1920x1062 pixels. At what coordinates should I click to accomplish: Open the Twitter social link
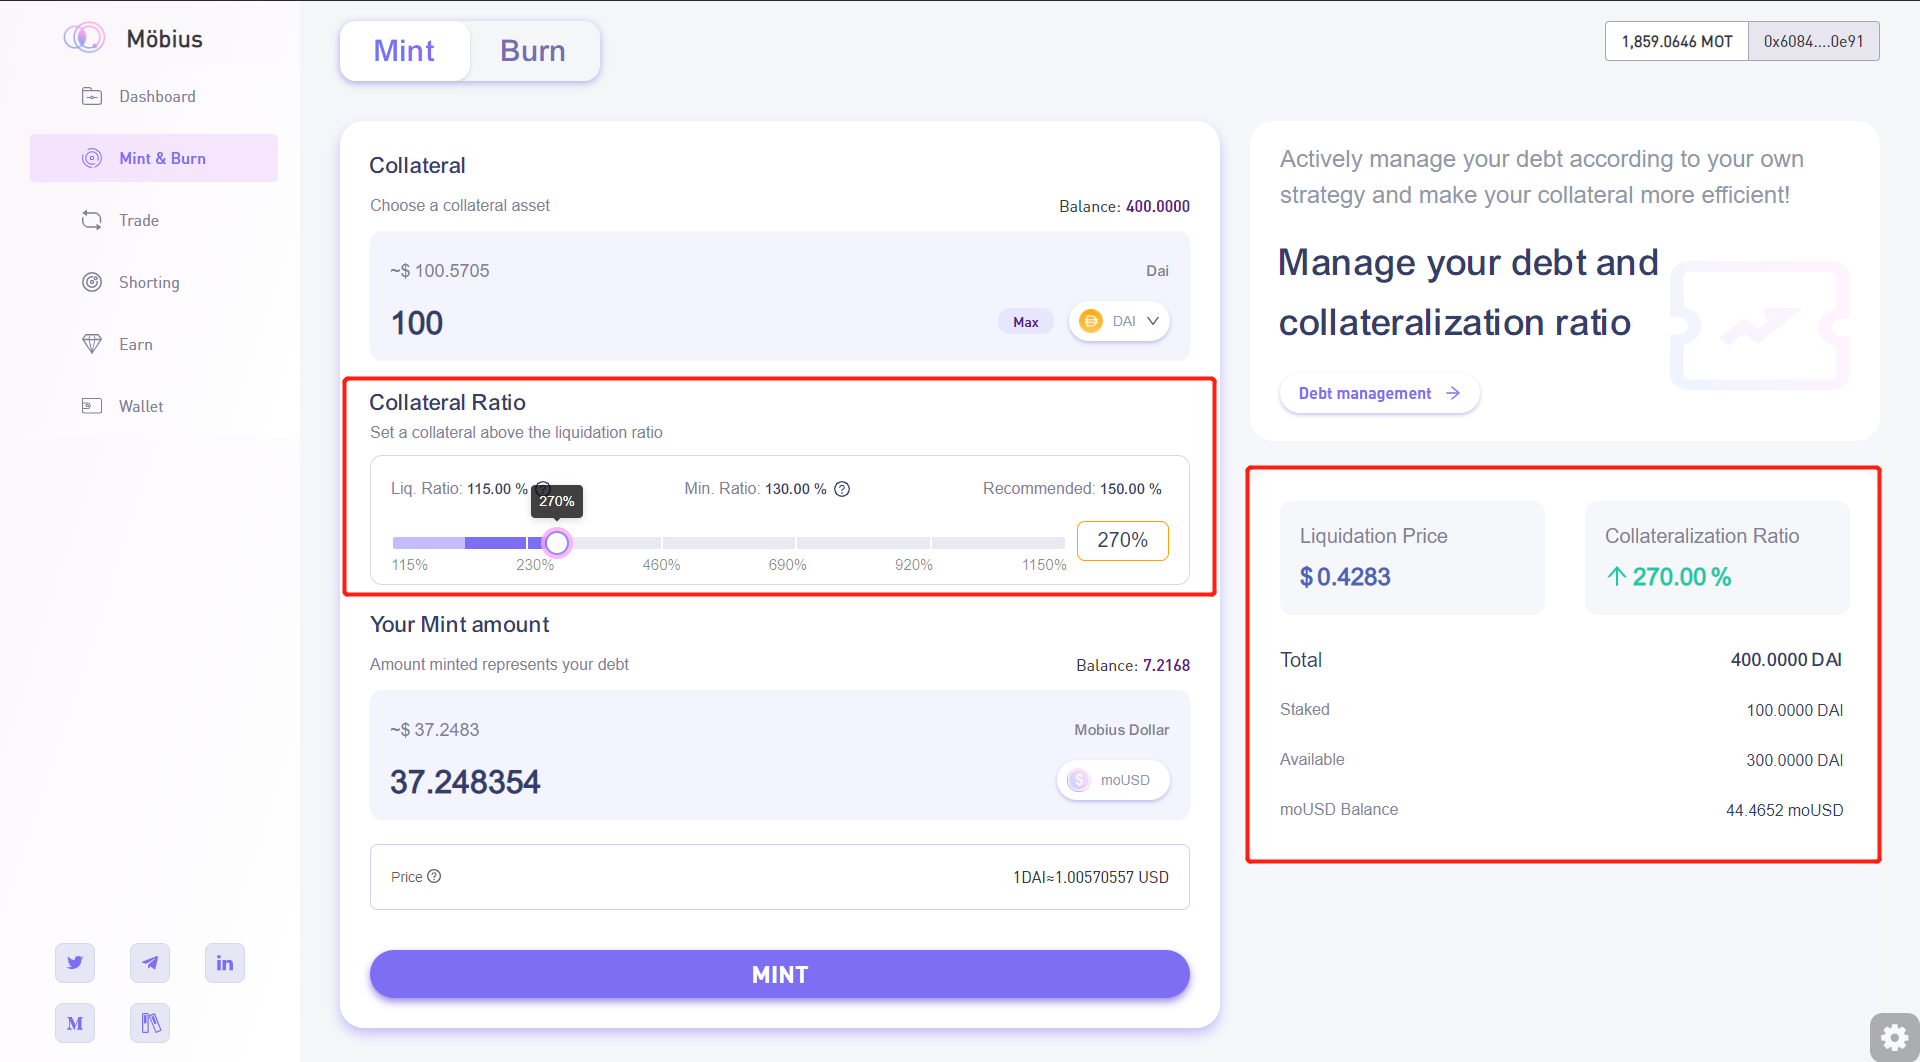coord(75,963)
